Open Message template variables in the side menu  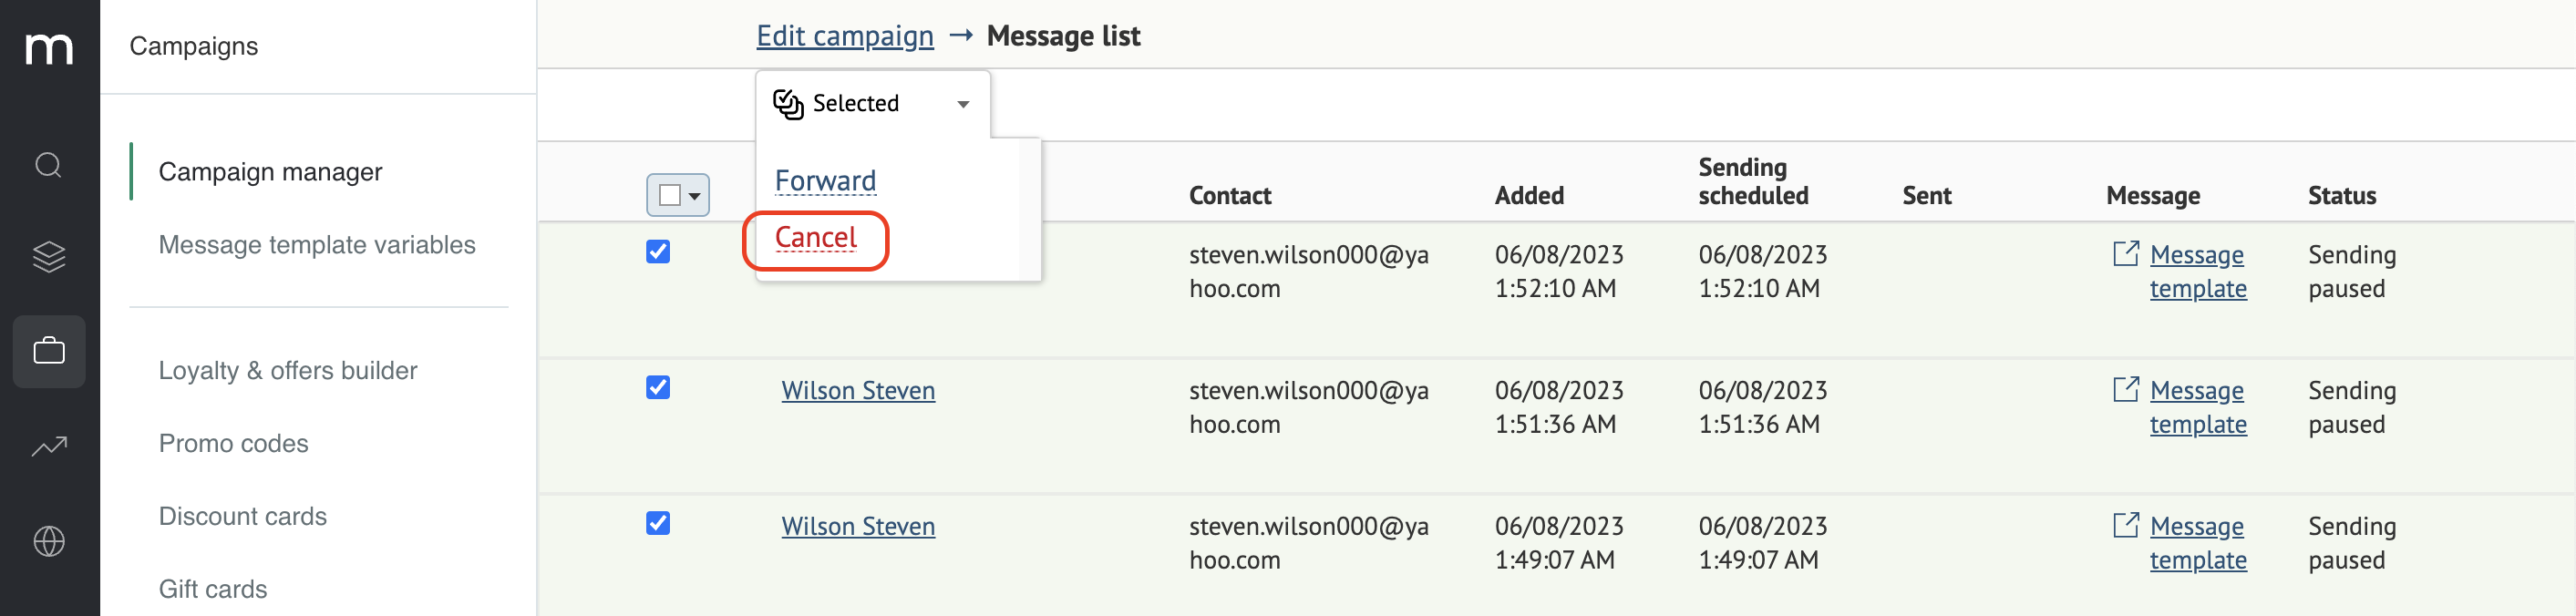317,245
